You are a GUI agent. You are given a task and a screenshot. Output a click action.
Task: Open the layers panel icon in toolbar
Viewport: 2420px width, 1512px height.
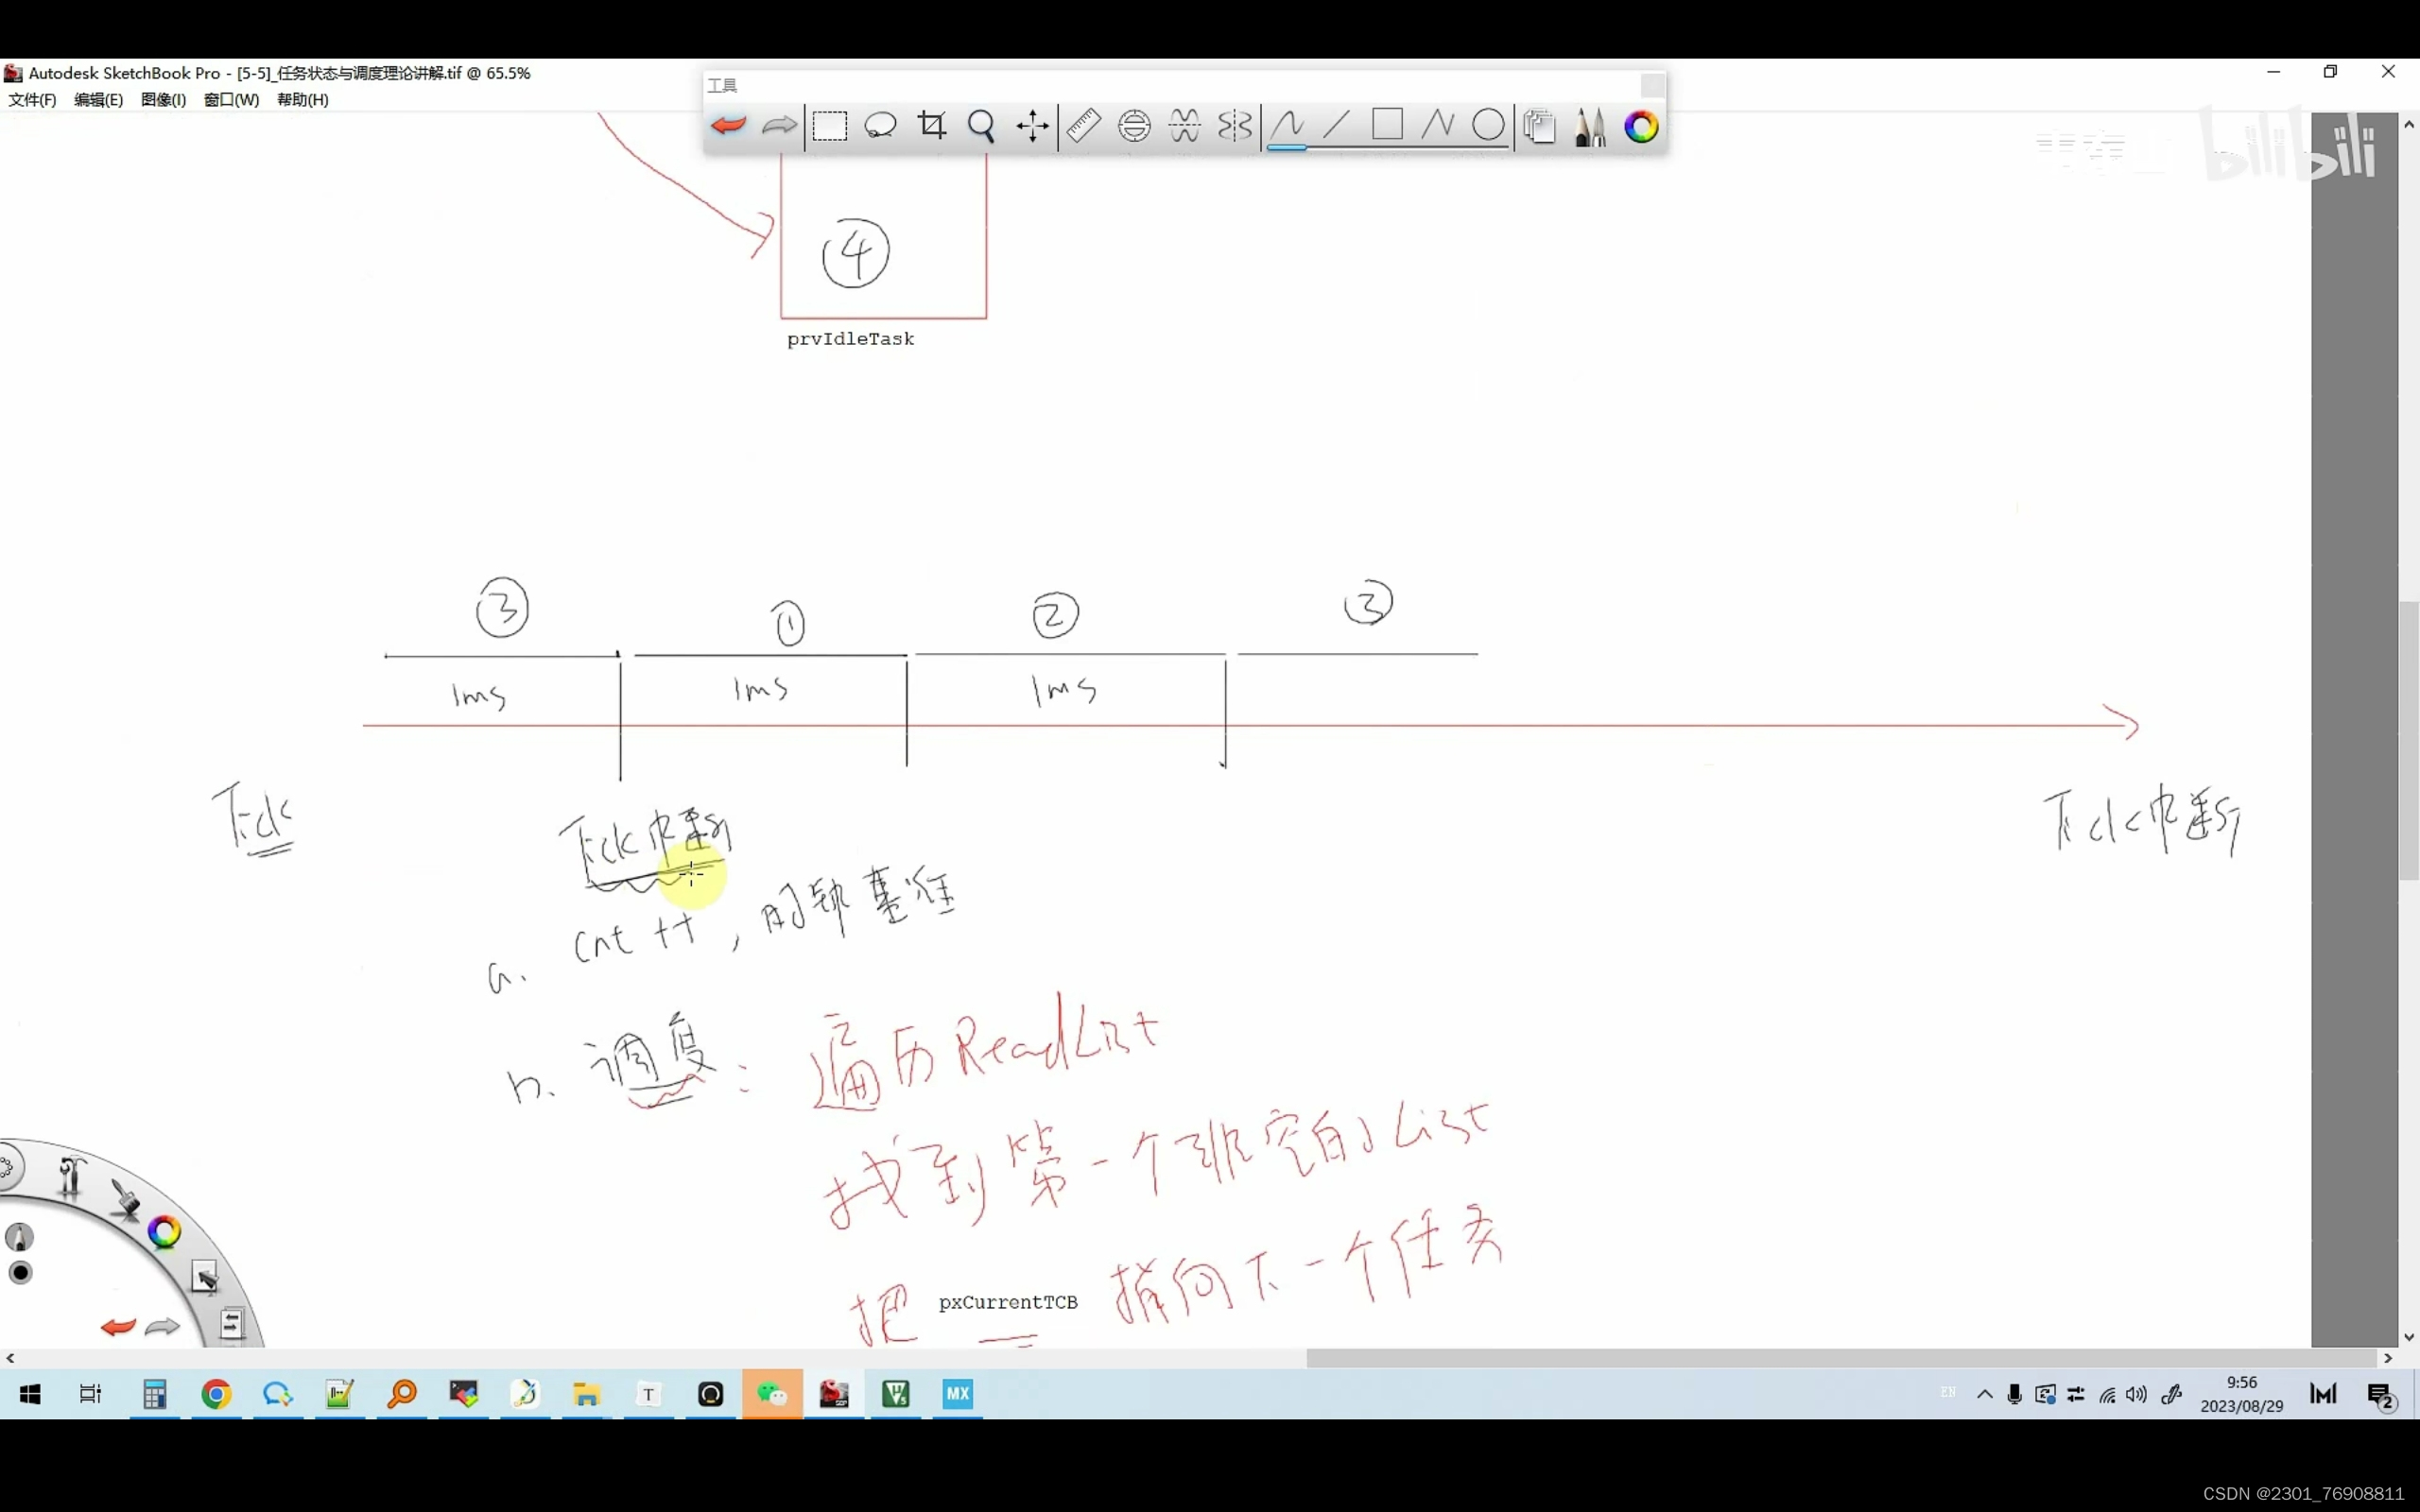[1539, 126]
